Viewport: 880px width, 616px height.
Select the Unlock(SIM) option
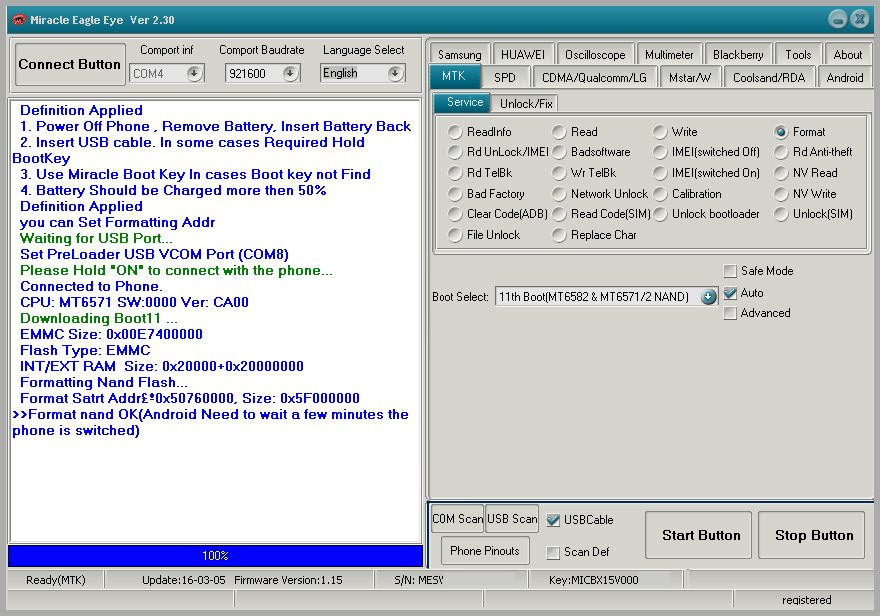tap(814, 214)
